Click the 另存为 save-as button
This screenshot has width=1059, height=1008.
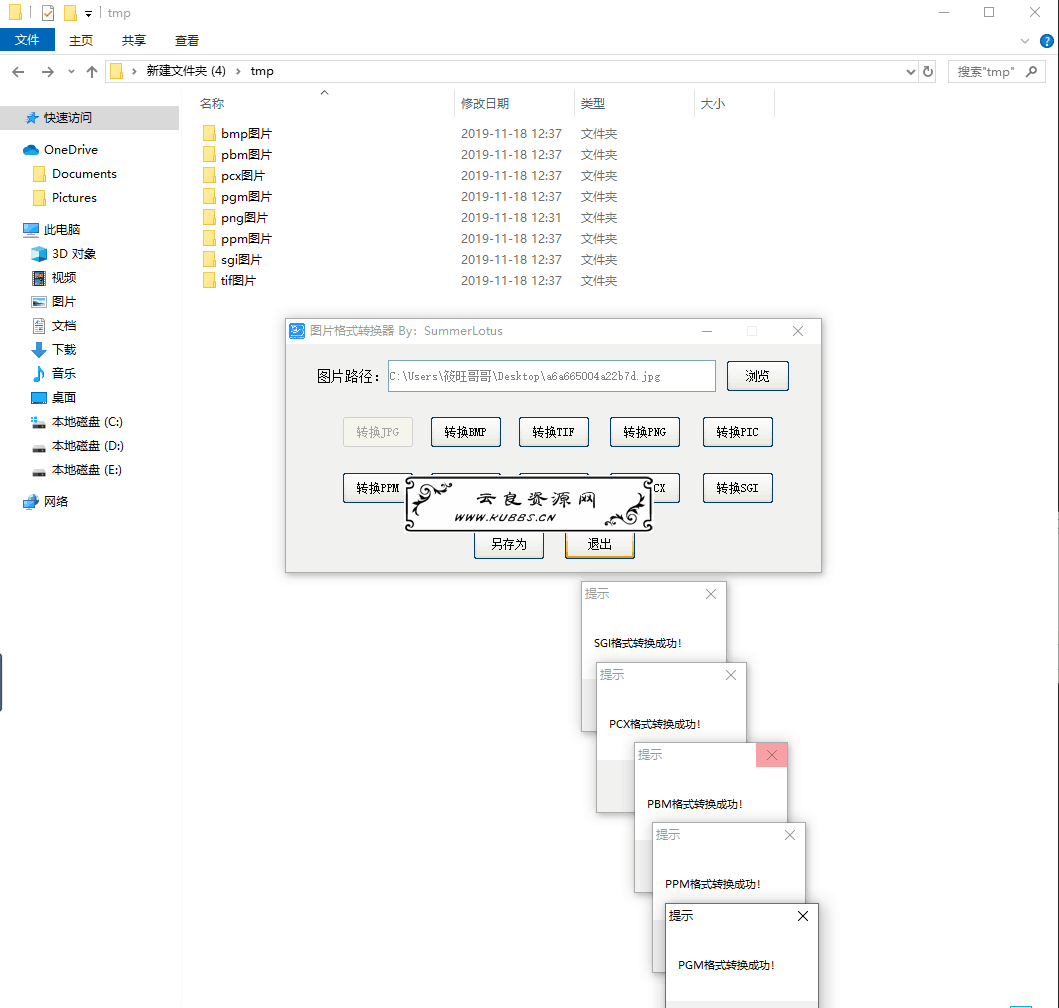click(x=509, y=545)
